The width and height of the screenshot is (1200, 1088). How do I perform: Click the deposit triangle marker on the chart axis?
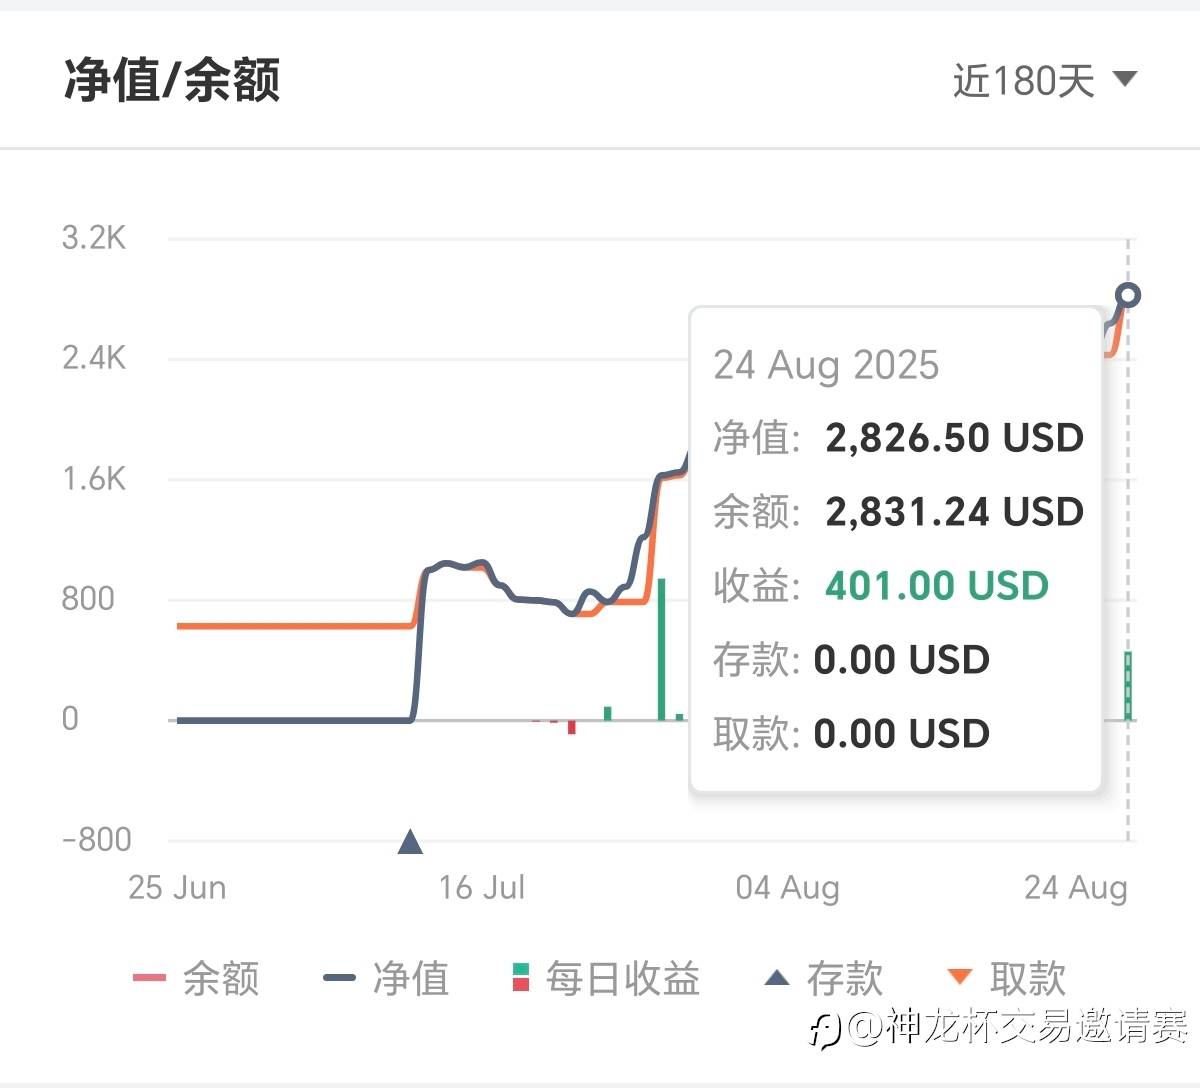tap(410, 842)
